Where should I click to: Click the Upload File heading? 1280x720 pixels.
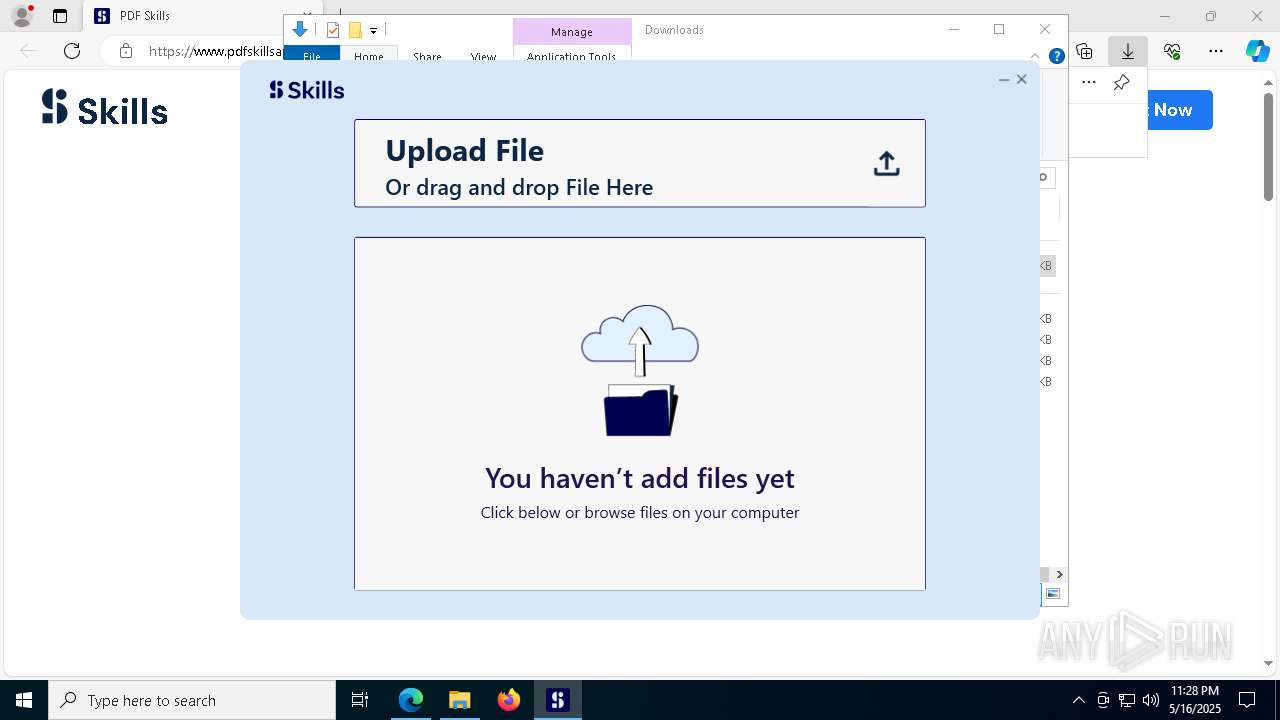click(464, 150)
